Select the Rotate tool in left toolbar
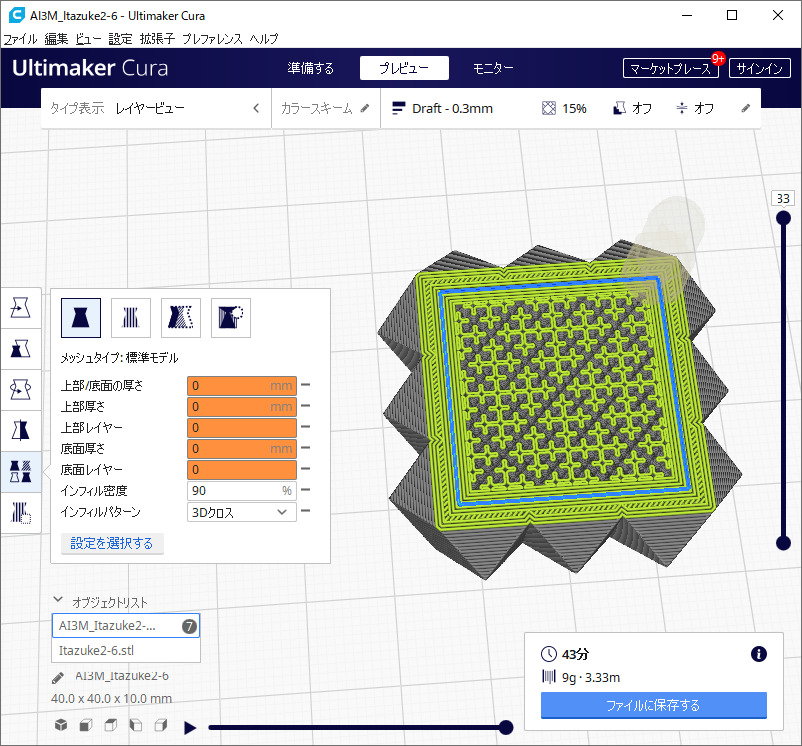 [x=20, y=389]
